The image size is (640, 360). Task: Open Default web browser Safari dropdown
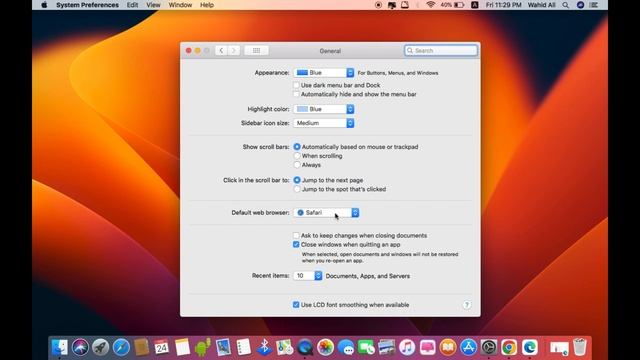(327, 213)
